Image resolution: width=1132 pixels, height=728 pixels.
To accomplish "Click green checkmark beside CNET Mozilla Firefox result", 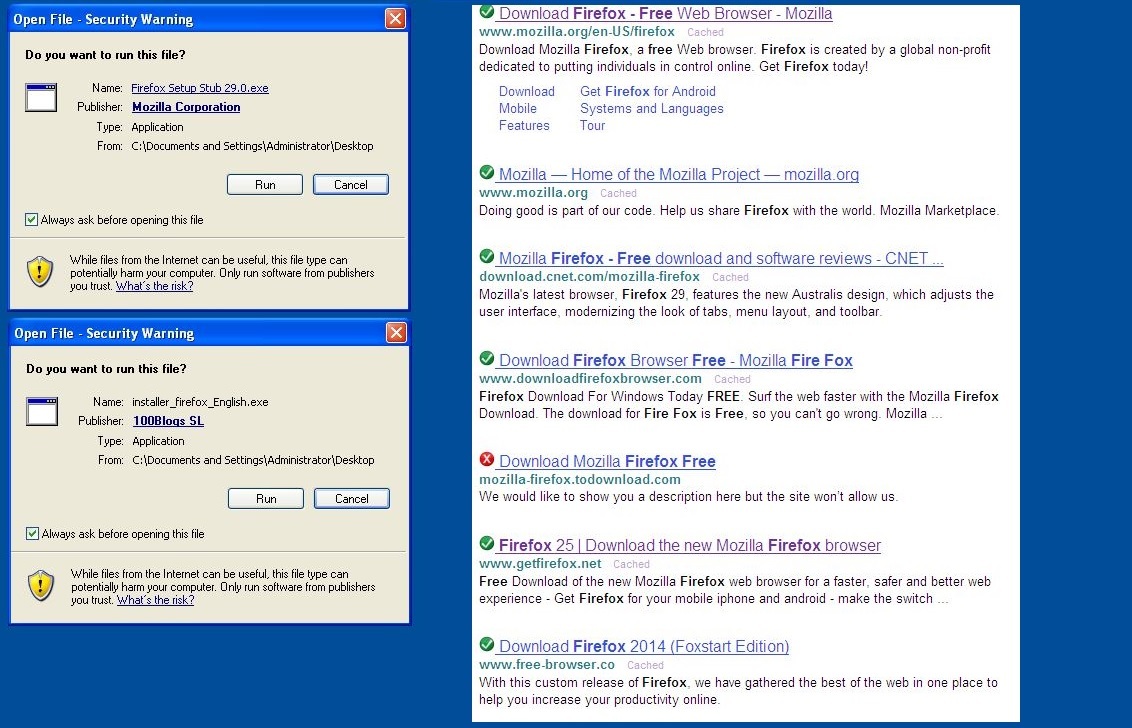I will coord(487,256).
